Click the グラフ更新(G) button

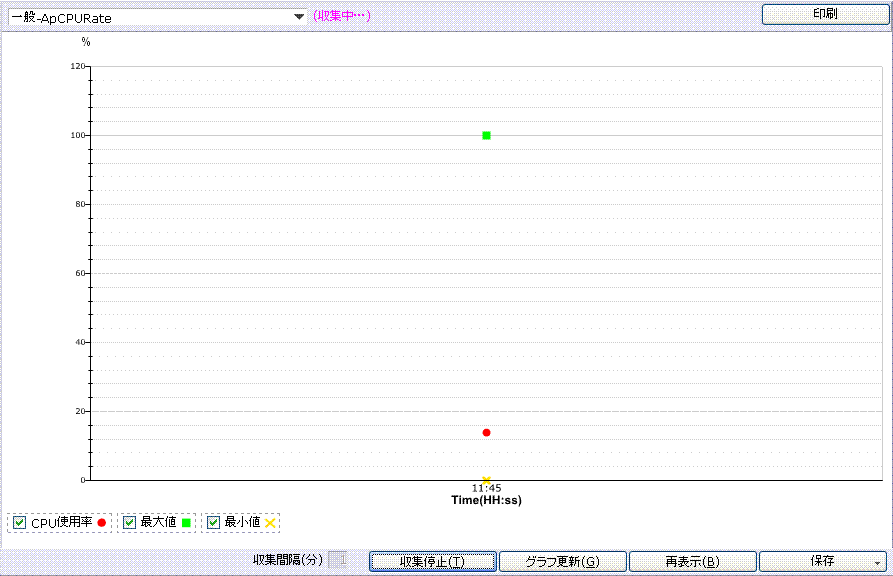click(563, 561)
